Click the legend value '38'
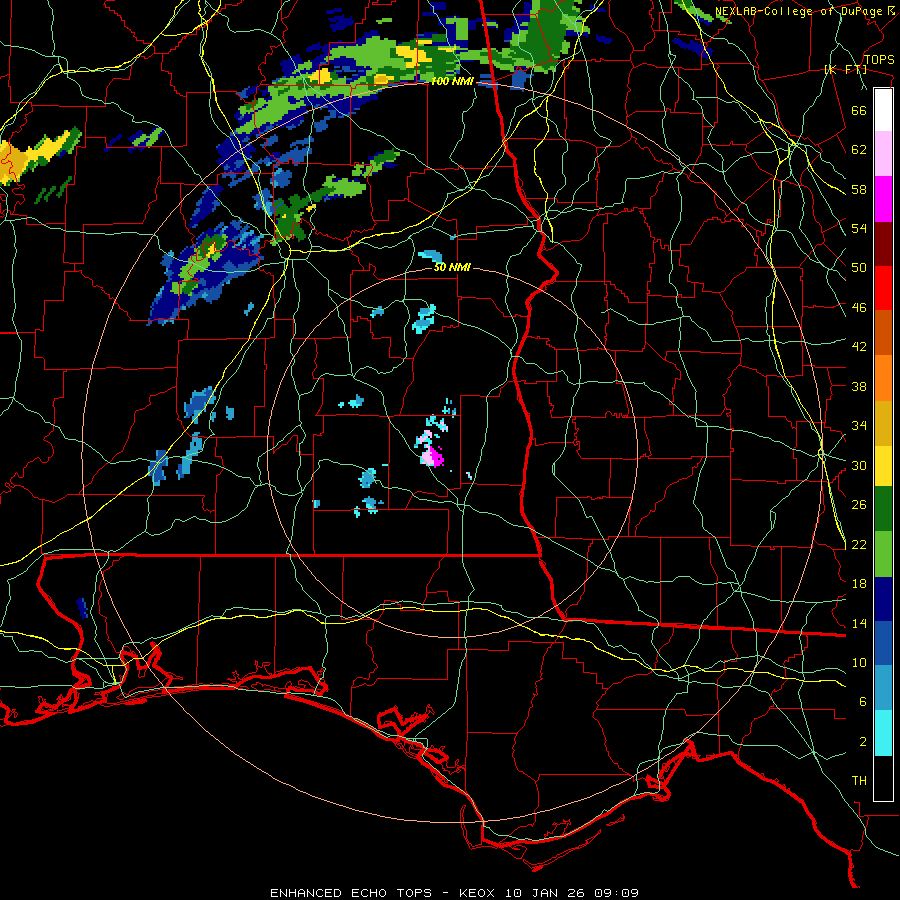The height and width of the screenshot is (900, 900). point(859,386)
